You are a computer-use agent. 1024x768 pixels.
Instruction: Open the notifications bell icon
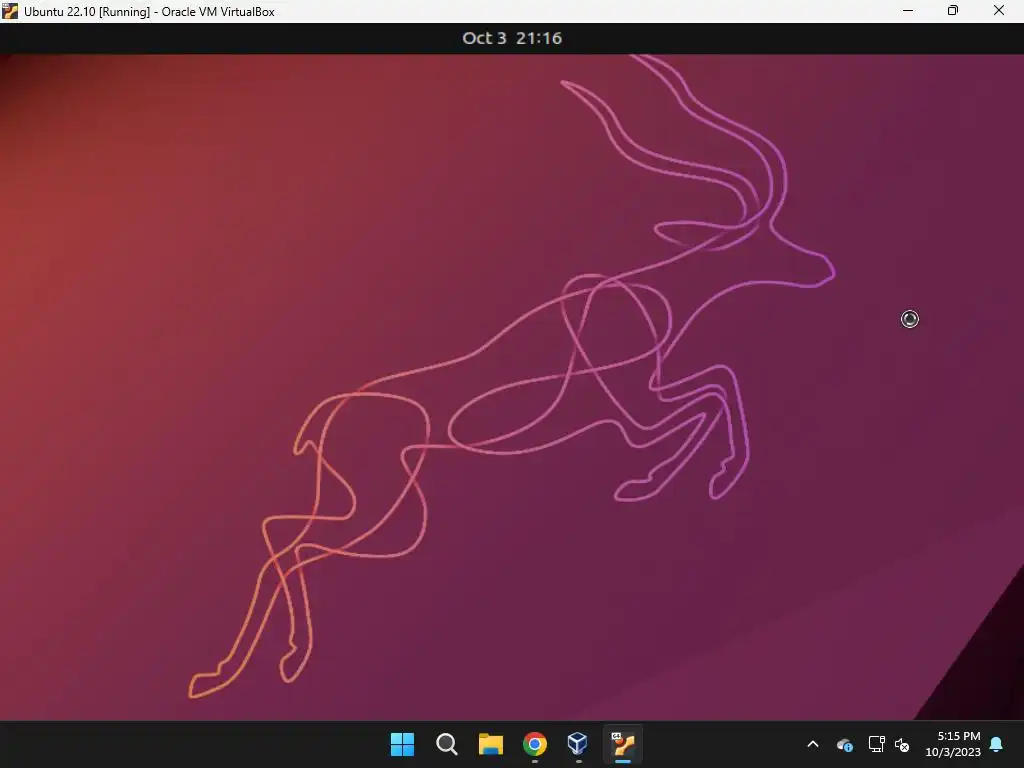pos(997,744)
